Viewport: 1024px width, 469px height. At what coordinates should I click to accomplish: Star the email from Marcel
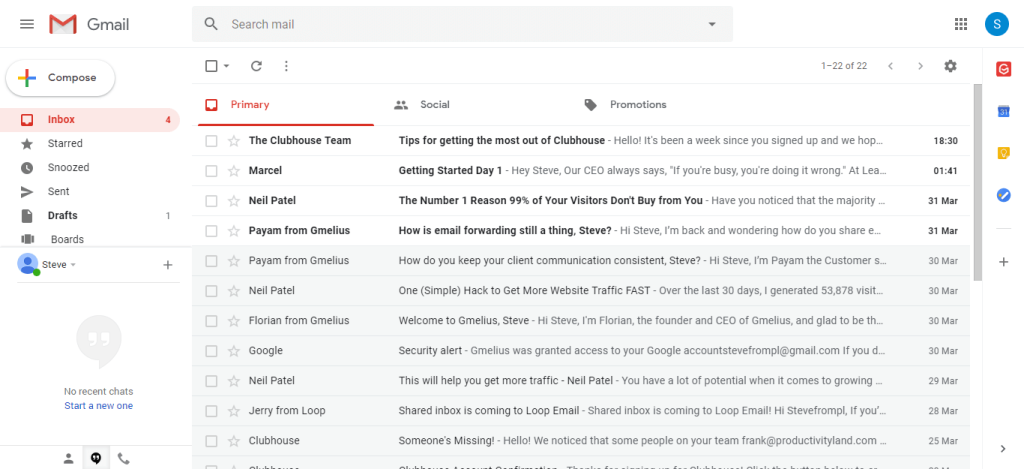pos(234,171)
